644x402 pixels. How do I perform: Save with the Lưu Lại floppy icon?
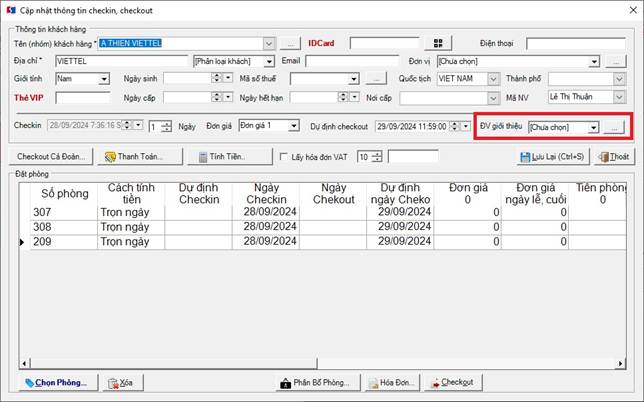pos(553,156)
